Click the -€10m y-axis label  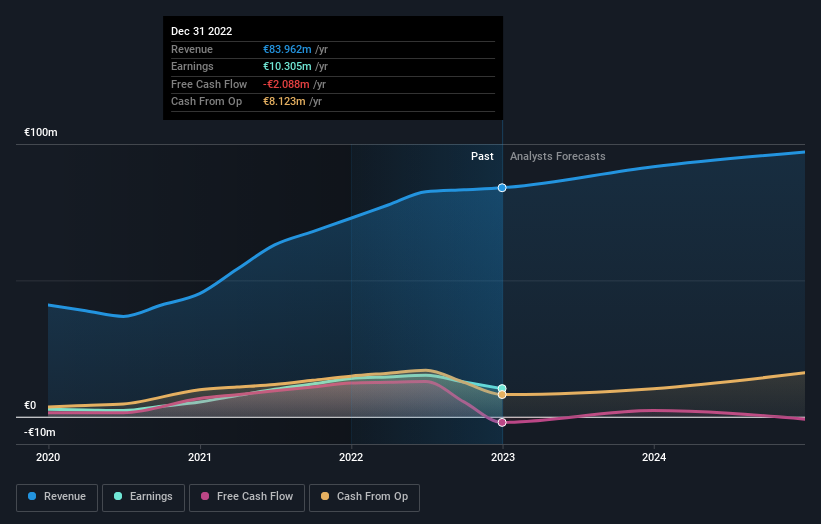(x=40, y=432)
